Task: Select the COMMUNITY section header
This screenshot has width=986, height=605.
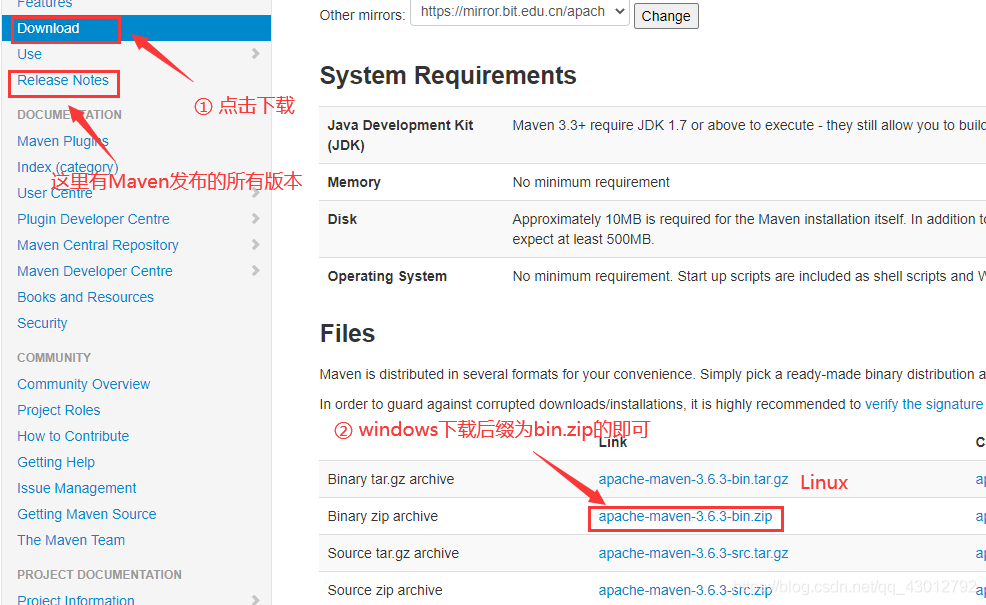Action: (54, 358)
